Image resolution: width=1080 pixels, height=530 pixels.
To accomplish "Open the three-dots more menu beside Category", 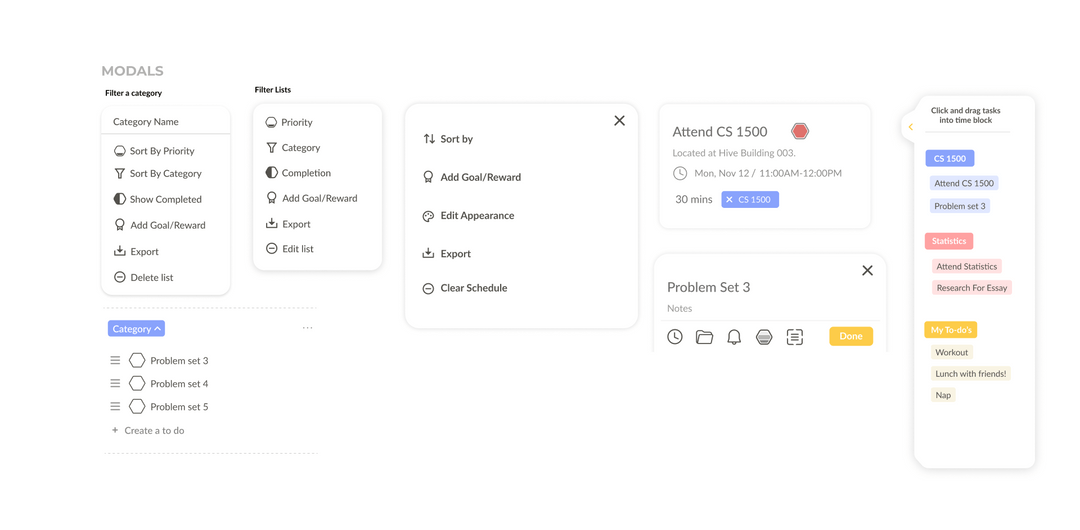I will click(307, 327).
